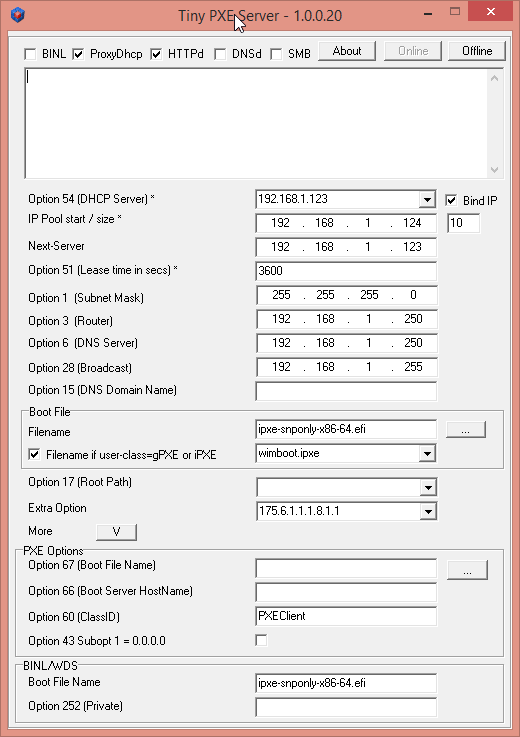Click the log area scroll up arrow
The width and height of the screenshot is (520, 737).
[x=494, y=78]
